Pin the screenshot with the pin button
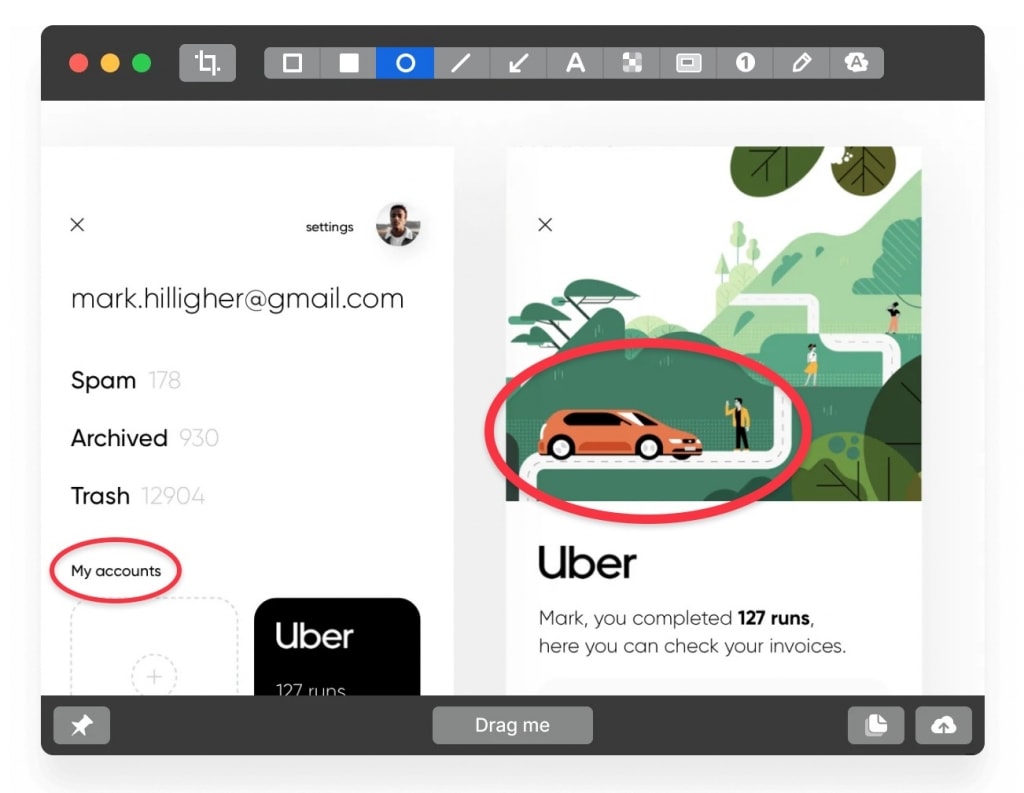Viewport: 1024px width, 793px height. coord(82,725)
